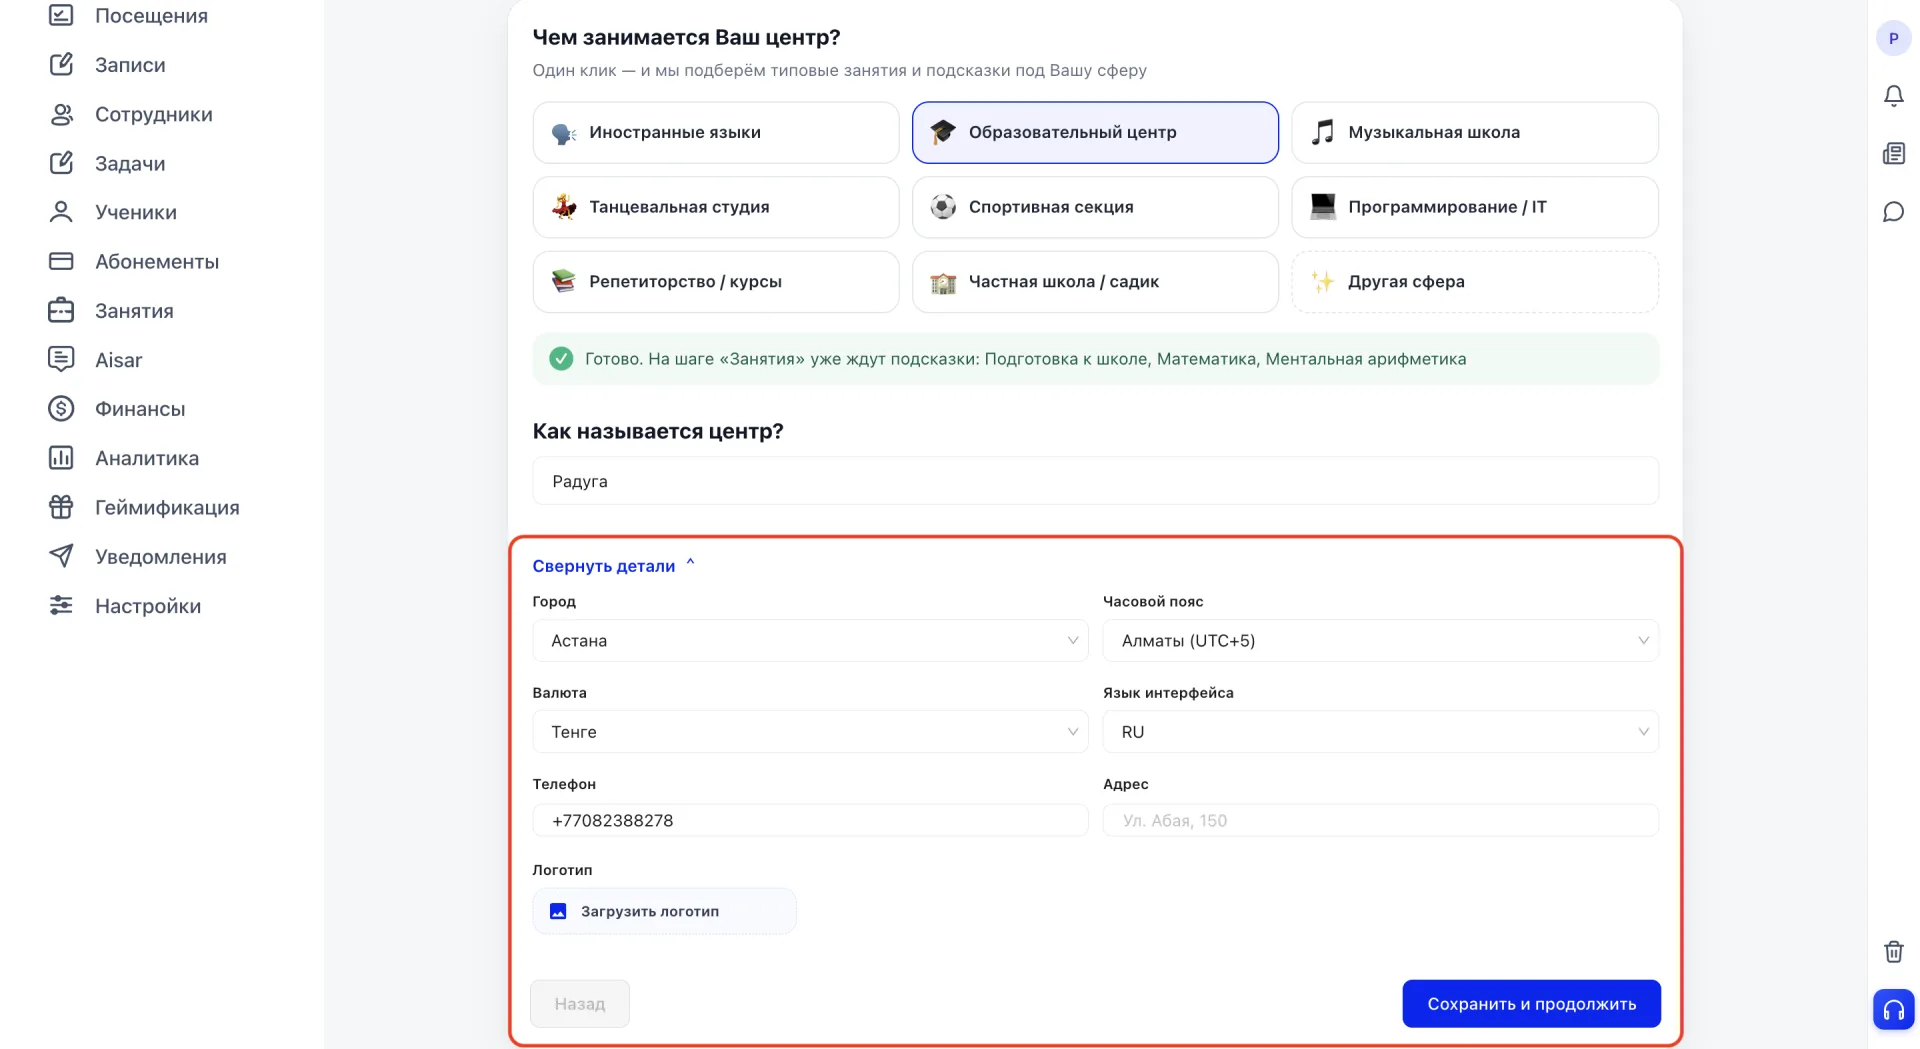Click the Абонементы card icon
Viewport: 1920px width, 1049px height.
coord(61,261)
